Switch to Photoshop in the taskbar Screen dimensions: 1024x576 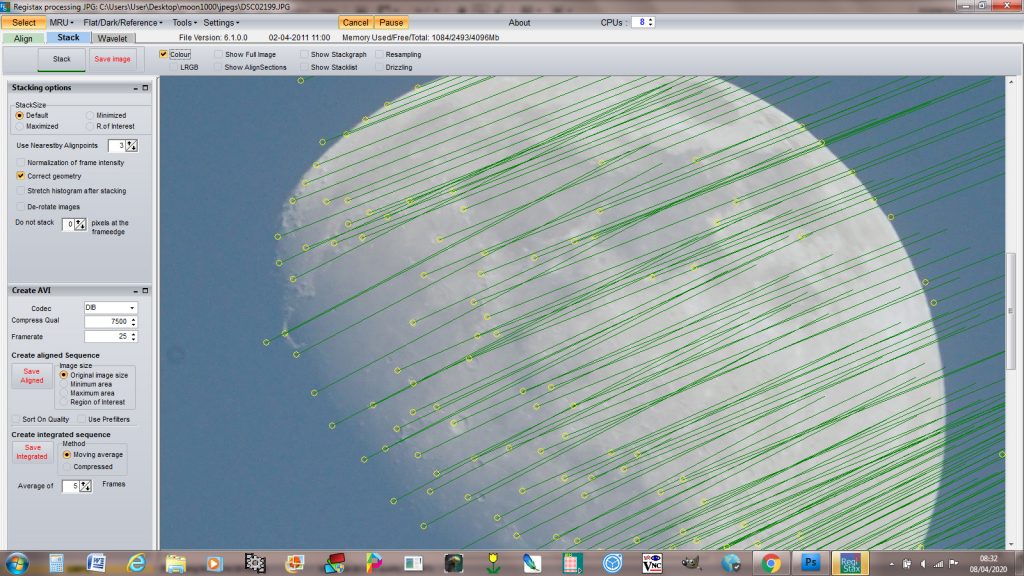click(x=810, y=563)
